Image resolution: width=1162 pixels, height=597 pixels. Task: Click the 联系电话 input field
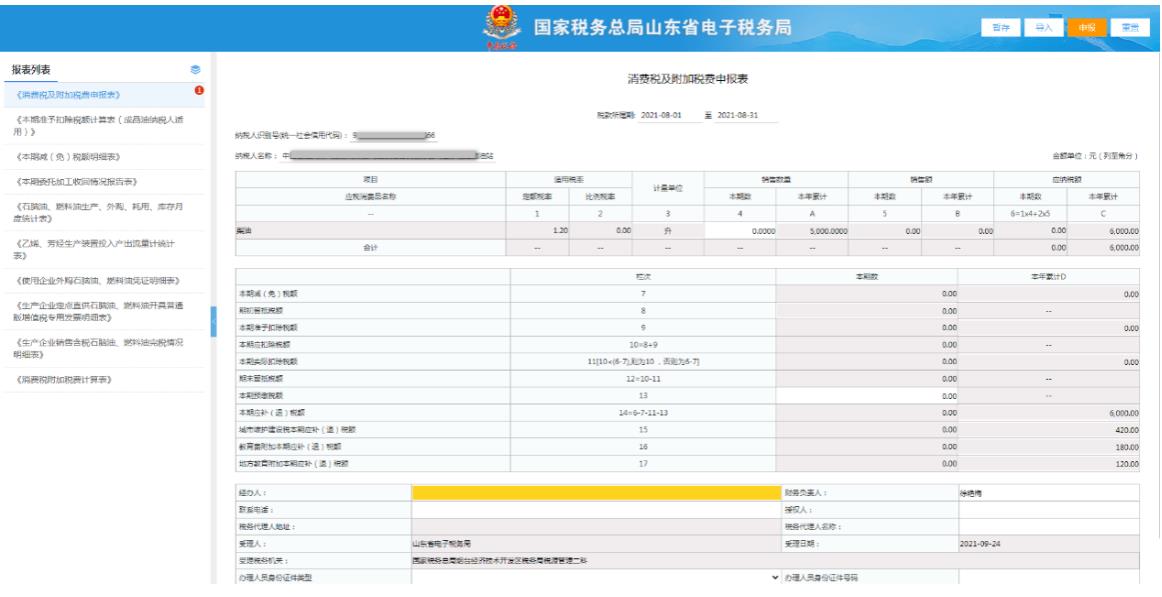tap(596, 509)
